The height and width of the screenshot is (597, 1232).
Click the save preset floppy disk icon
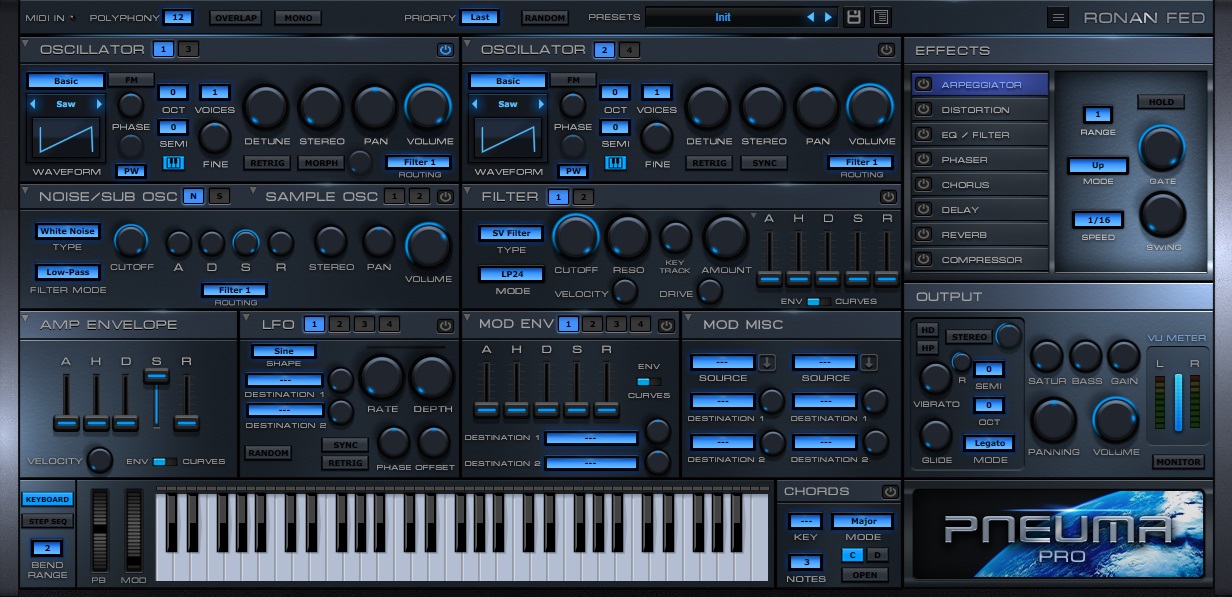click(x=853, y=17)
